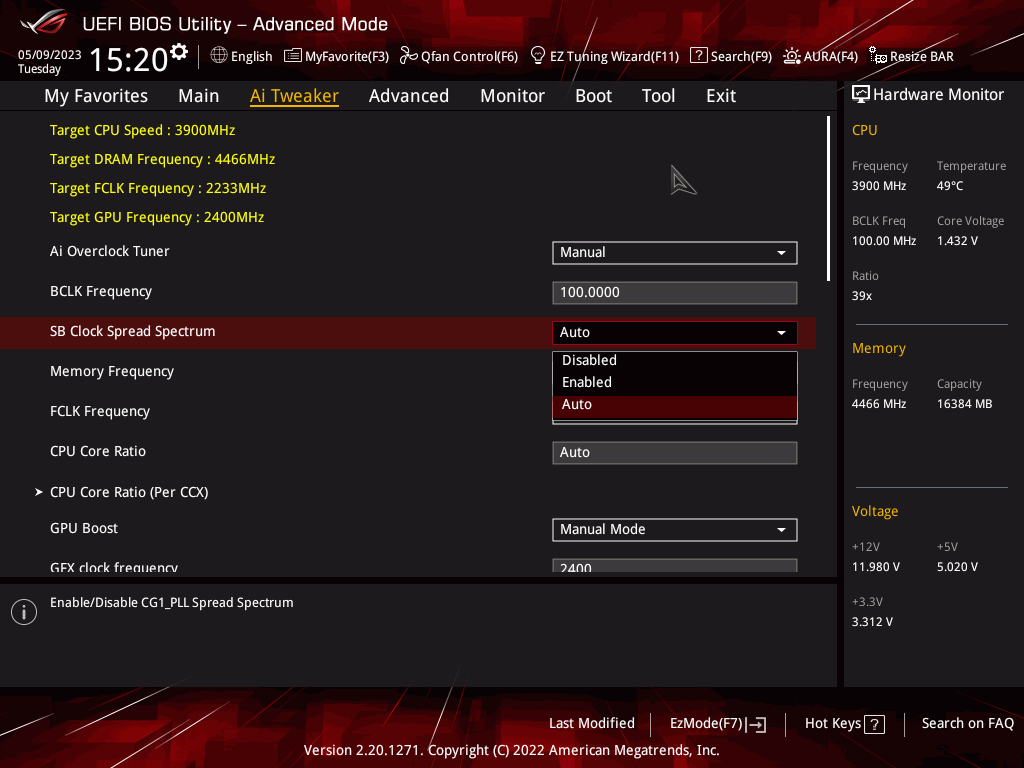
Task: Click BCLK Freq 100.00 MHz value
Action: [884, 241]
